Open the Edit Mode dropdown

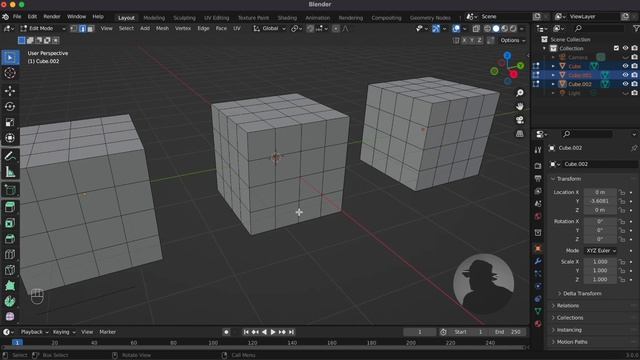point(43,29)
